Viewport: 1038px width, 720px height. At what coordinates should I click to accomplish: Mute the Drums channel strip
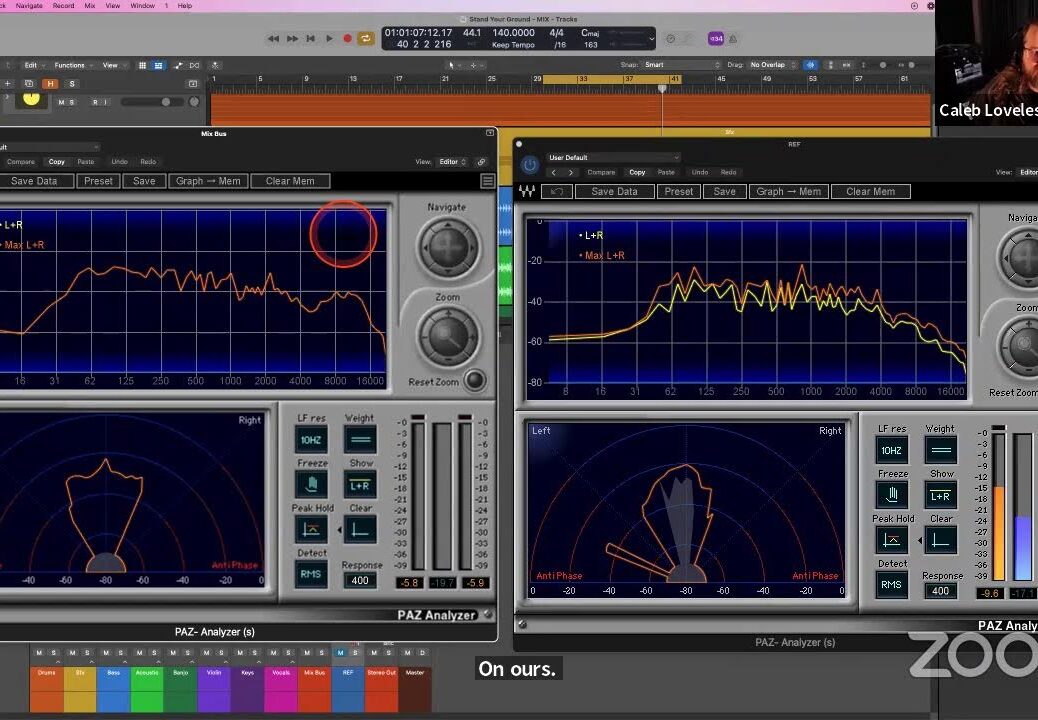click(39, 652)
